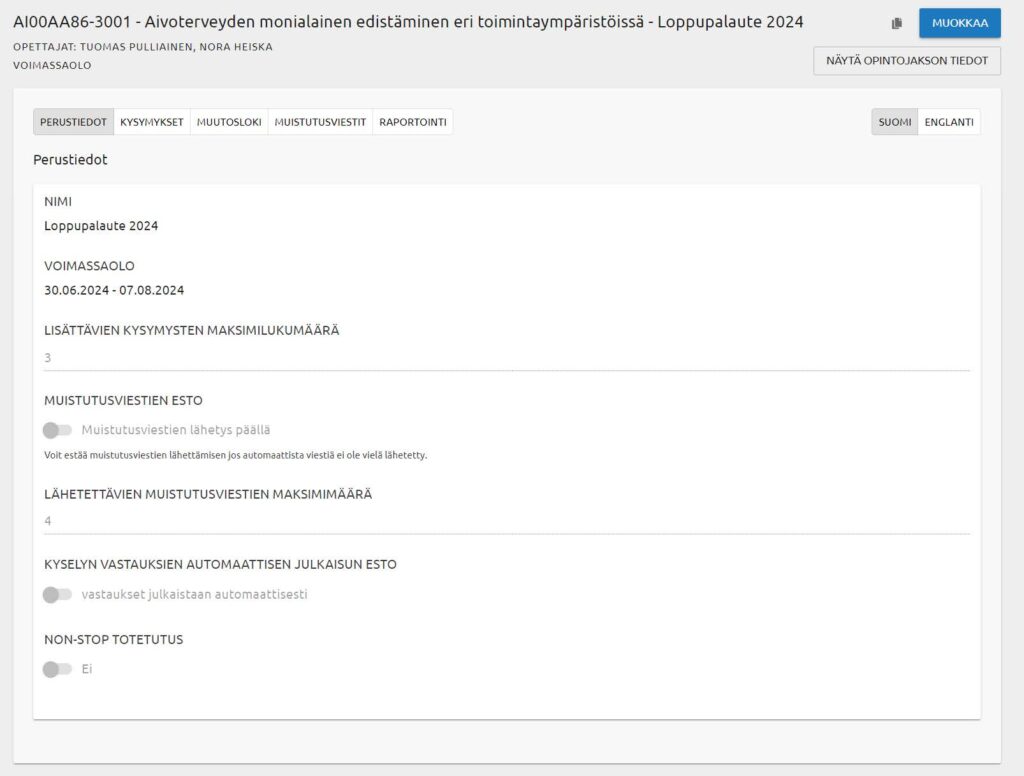The height and width of the screenshot is (776, 1024).
Task: Click the Lisättävien kysymysten maksimilukumäärä field
Action: coord(506,358)
